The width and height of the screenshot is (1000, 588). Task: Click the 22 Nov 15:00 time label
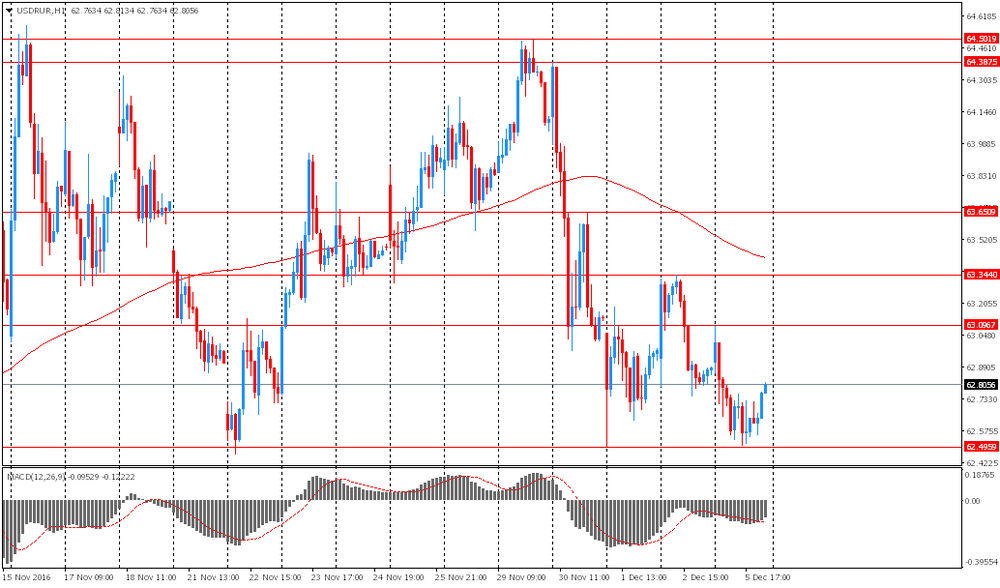pos(275,577)
